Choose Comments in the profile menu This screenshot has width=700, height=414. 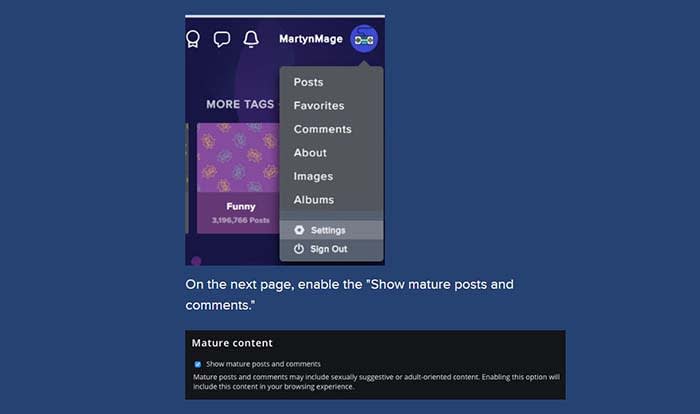pos(322,129)
